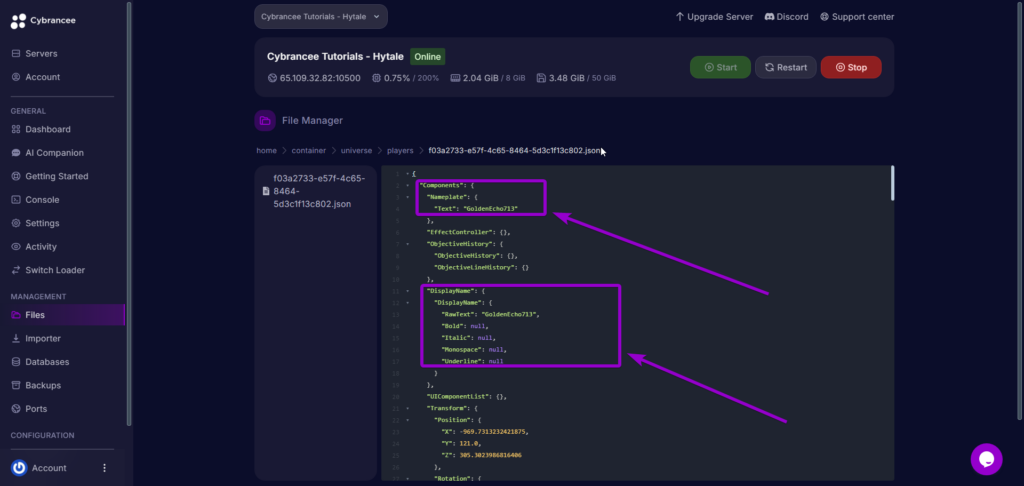Click the Support center globe icon
Screen dimensions: 1024x486
click(x=824, y=17)
